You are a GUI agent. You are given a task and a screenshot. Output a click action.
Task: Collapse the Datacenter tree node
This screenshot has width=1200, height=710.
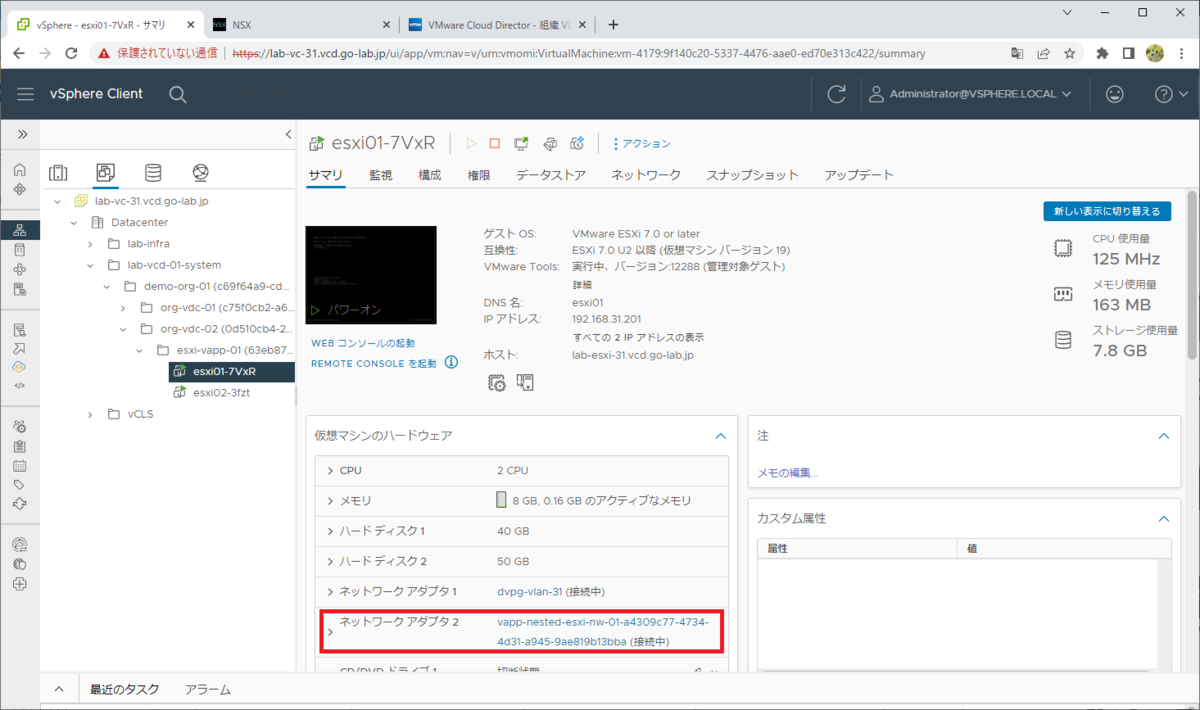[x=73, y=222]
